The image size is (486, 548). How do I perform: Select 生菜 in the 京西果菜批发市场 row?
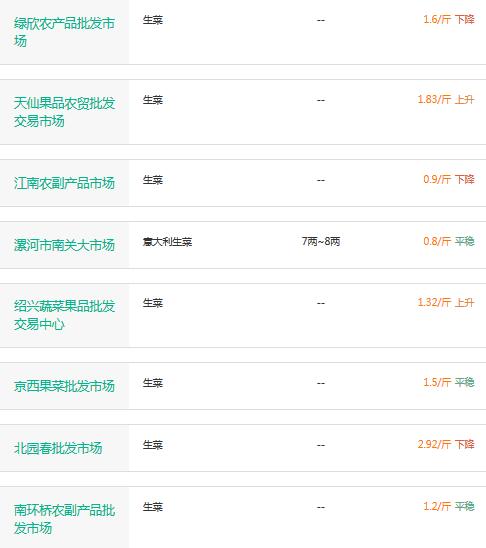click(153, 383)
